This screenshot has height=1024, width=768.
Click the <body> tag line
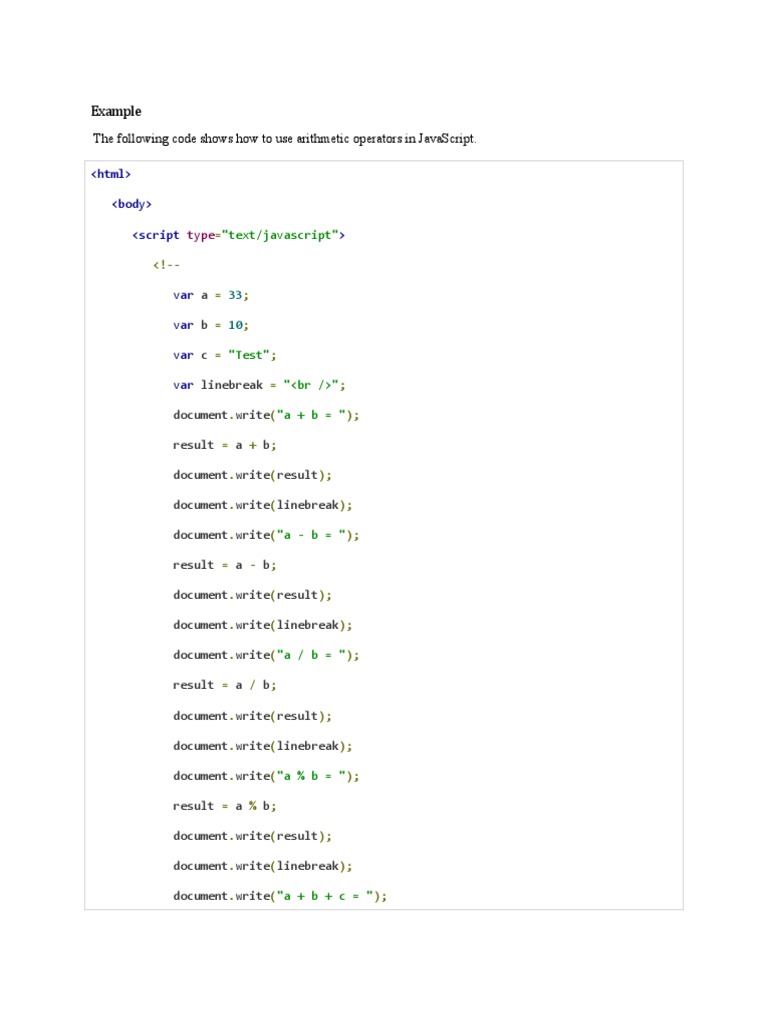click(131, 204)
